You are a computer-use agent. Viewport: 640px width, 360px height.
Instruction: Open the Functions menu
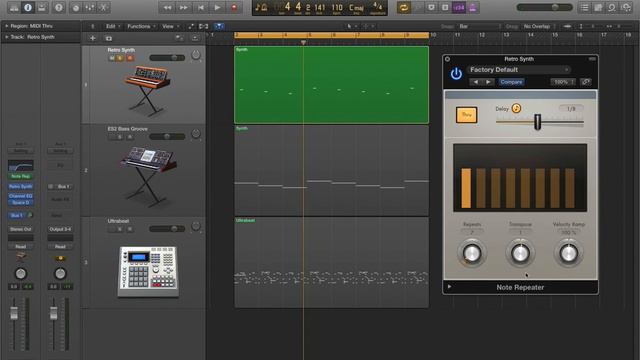click(141, 26)
